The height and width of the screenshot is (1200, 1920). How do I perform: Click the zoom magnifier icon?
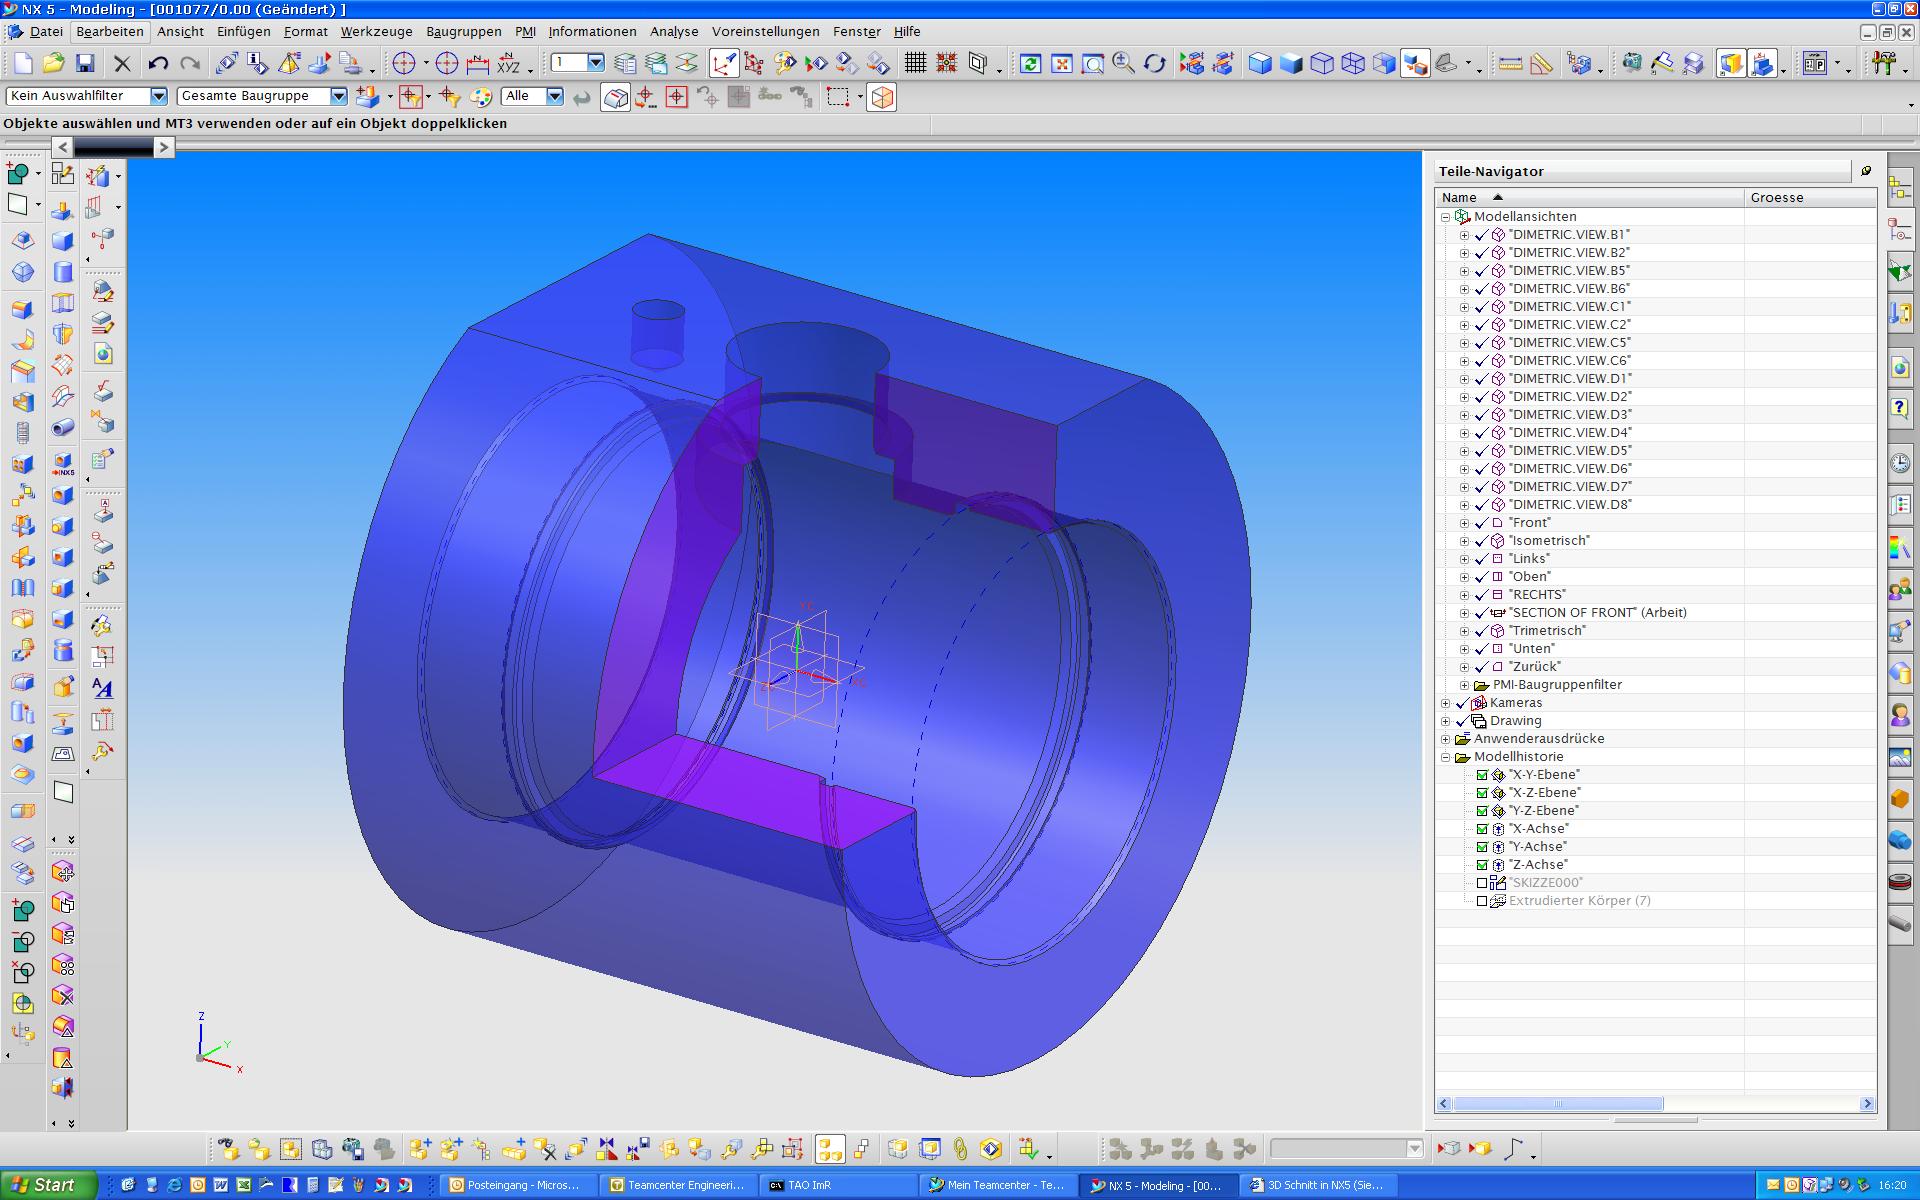(1123, 64)
